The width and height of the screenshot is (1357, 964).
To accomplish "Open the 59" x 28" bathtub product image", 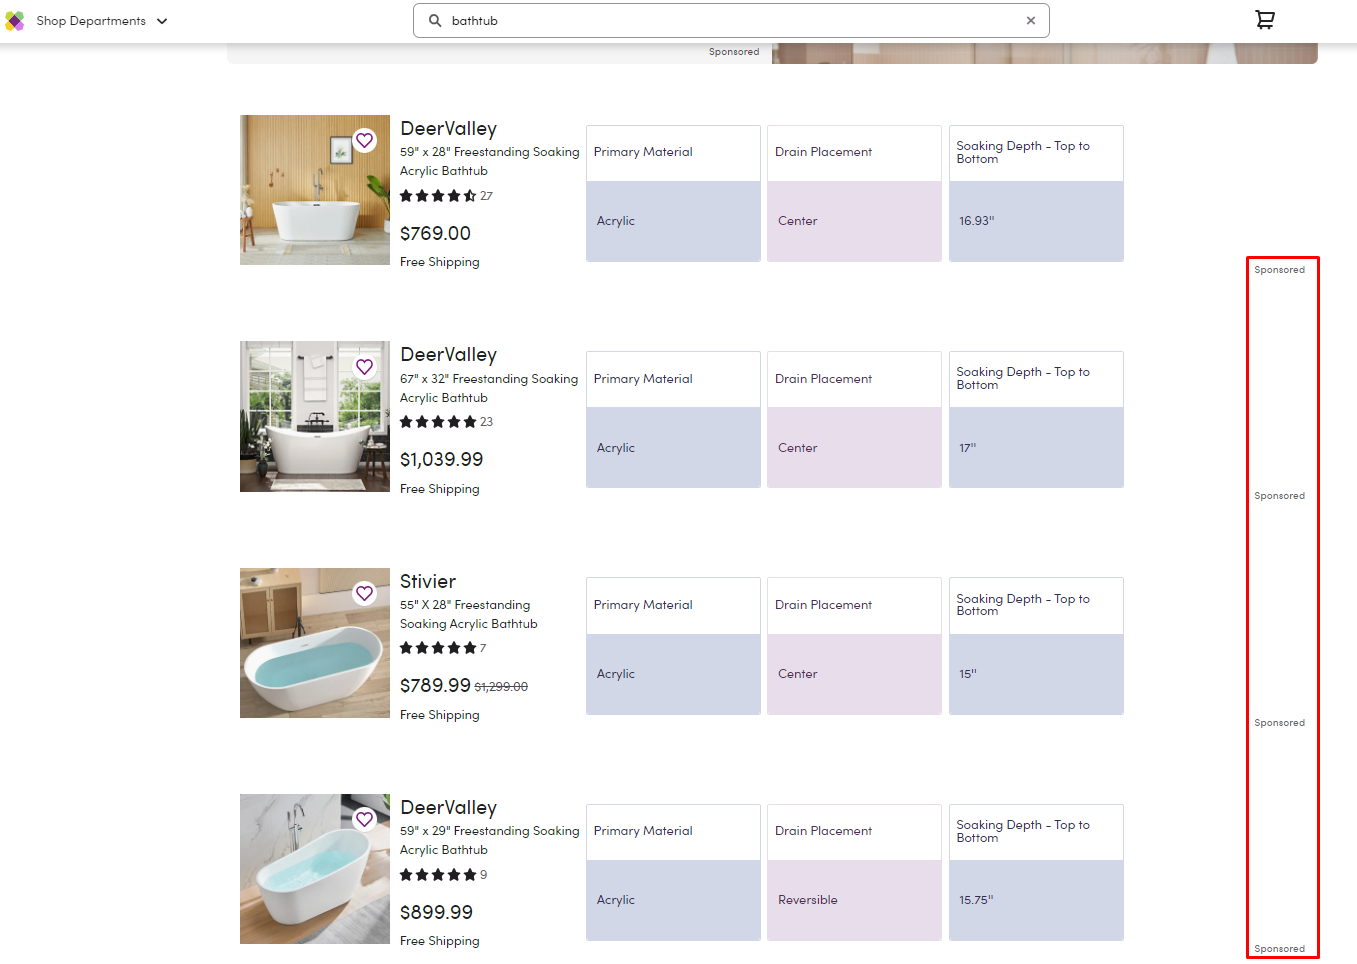I will [315, 190].
